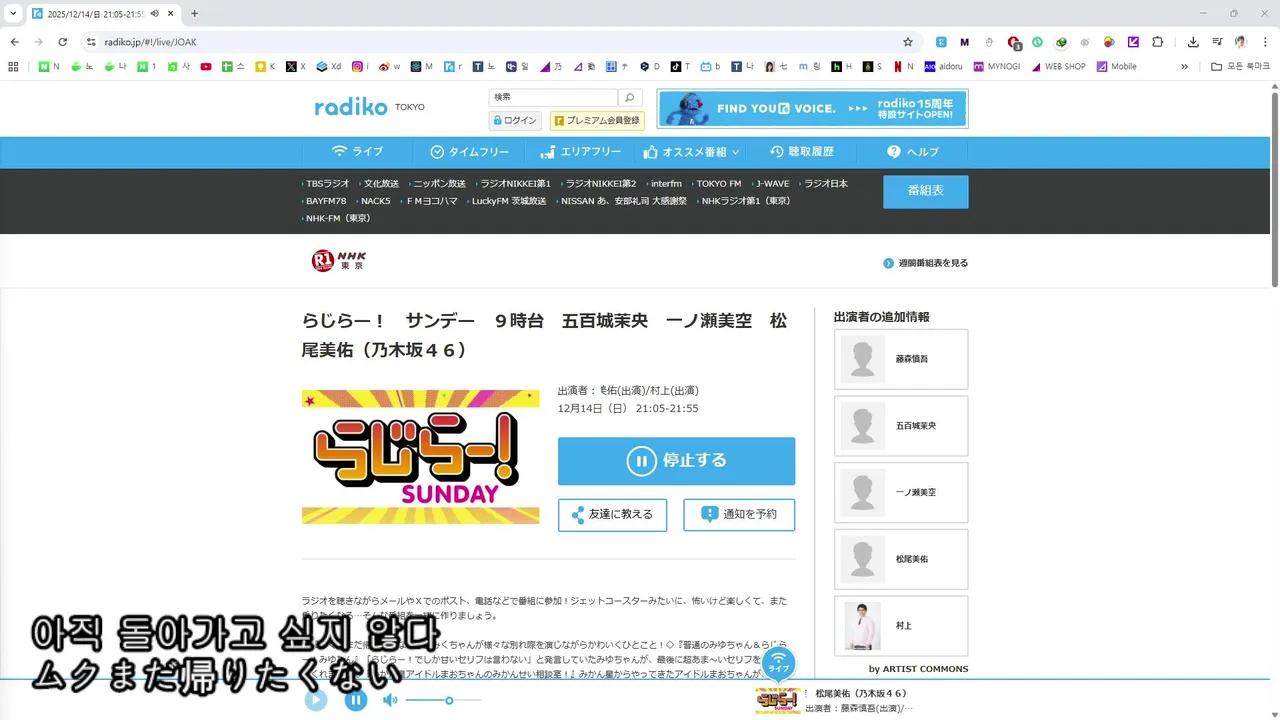Select the ライブ navigation tab
The width and height of the screenshot is (1280, 720).
click(x=357, y=152)
